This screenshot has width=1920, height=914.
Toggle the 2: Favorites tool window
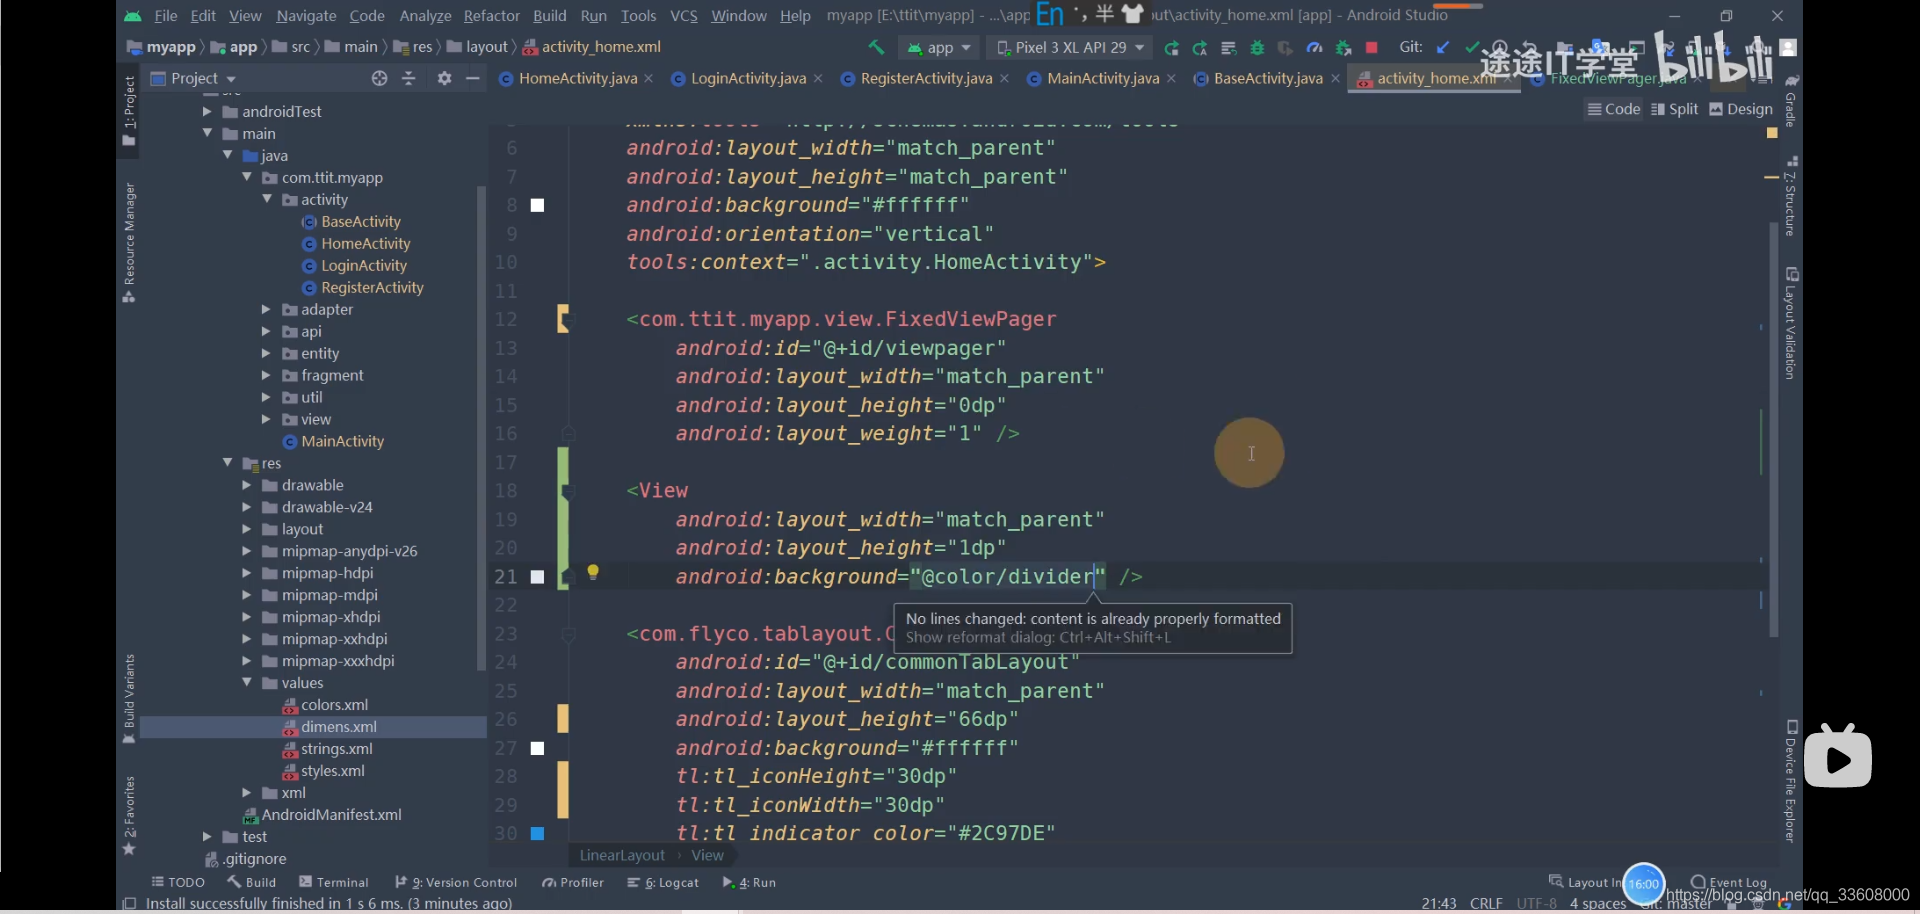click(x=129, y=815)
